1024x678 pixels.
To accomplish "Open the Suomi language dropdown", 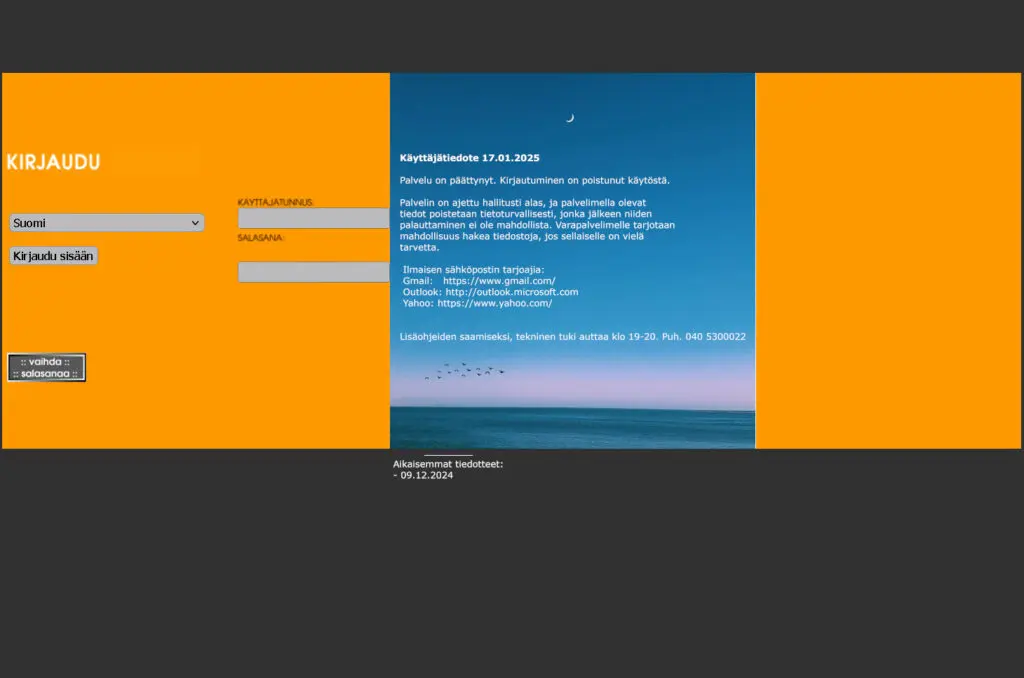I will [x=106, y=223].
